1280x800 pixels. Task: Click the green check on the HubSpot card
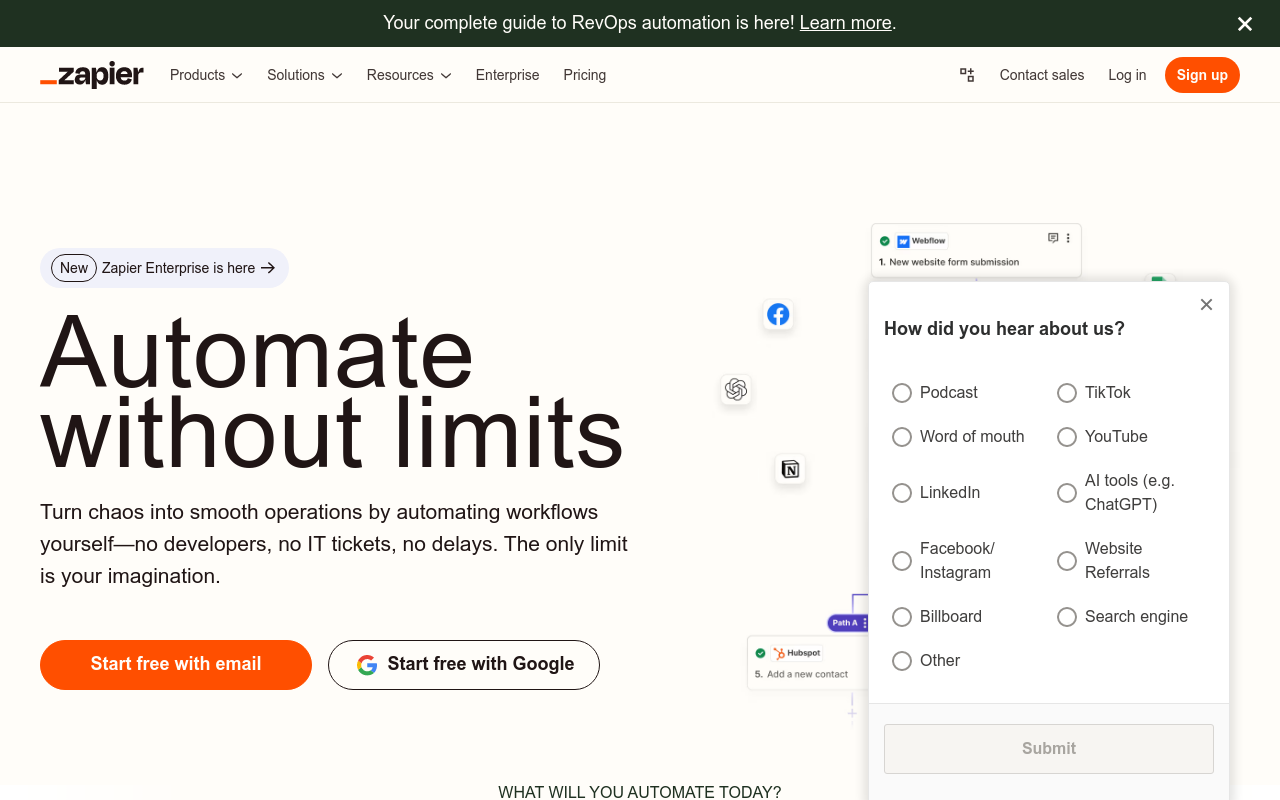pyautogui.click(x=760, y=653)
